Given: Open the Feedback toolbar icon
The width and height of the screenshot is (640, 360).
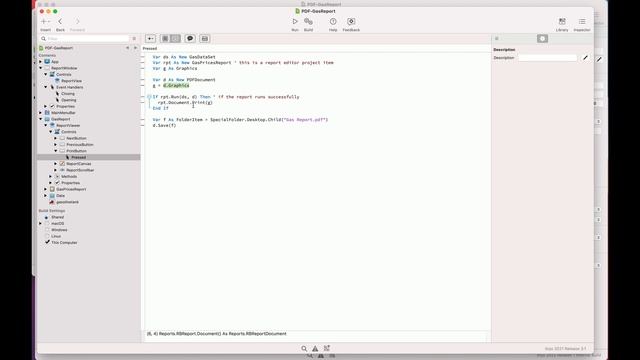Looking at the screenshot, I should click(x=351, y=22).
